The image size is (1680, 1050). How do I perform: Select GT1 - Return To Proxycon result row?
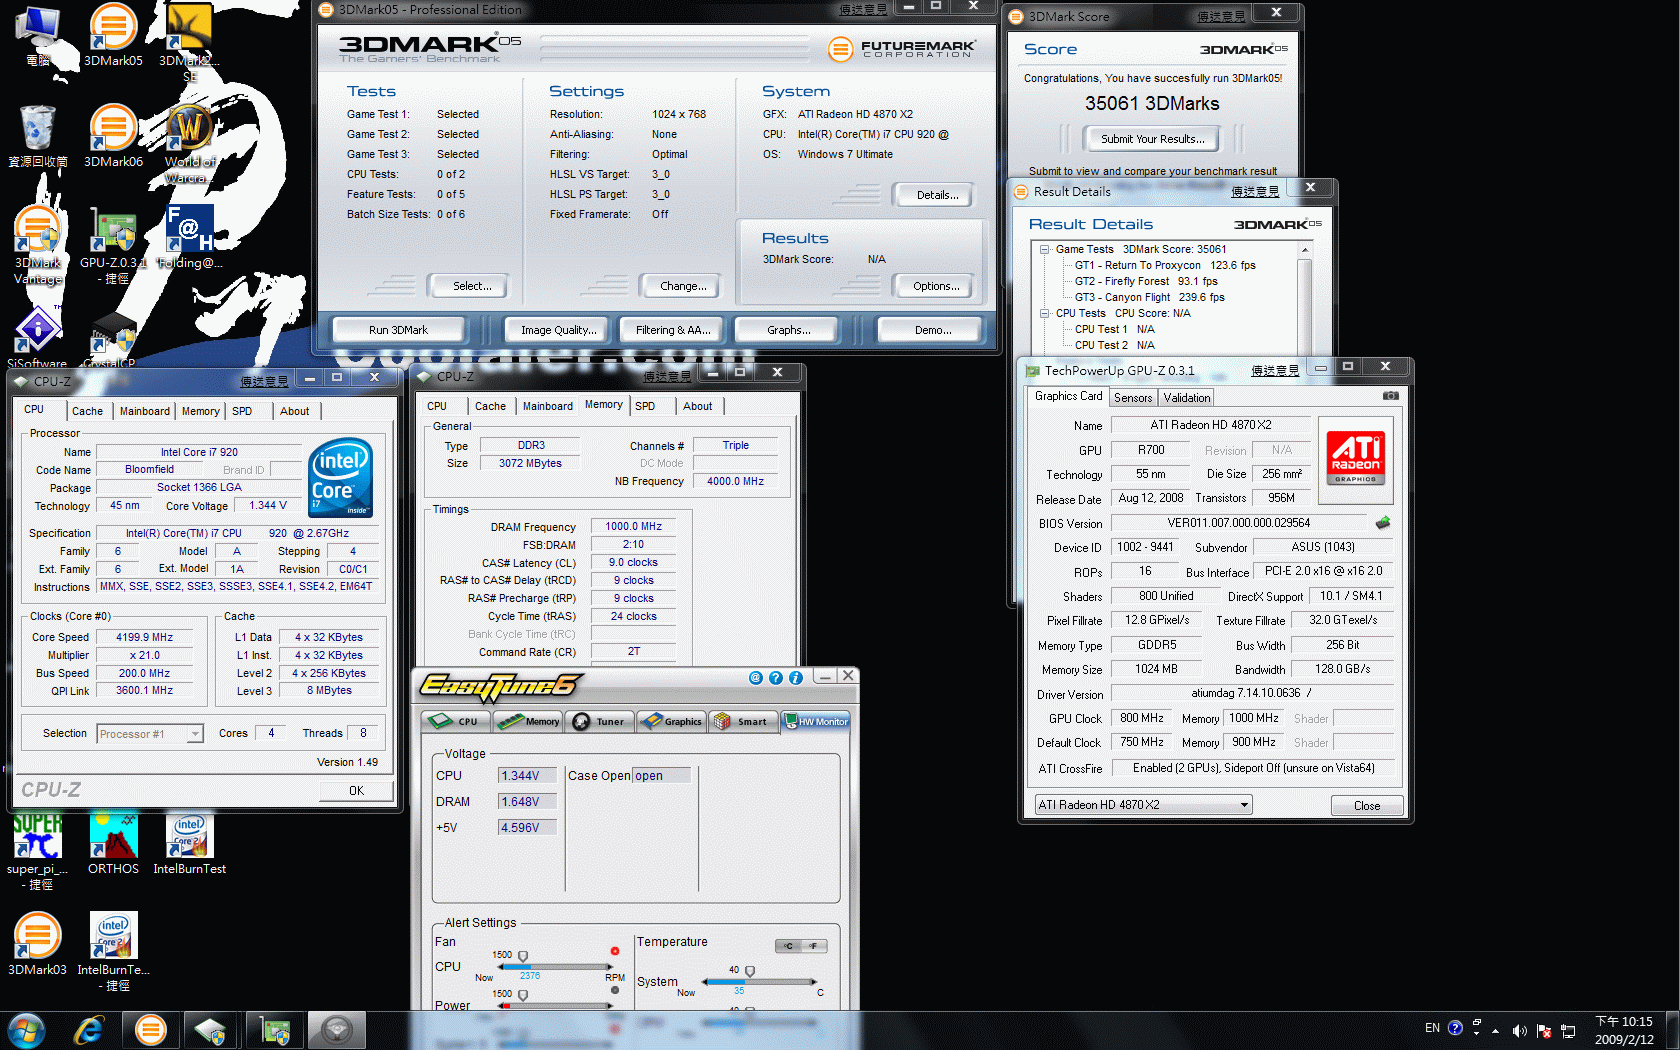tap(1165, 266)
